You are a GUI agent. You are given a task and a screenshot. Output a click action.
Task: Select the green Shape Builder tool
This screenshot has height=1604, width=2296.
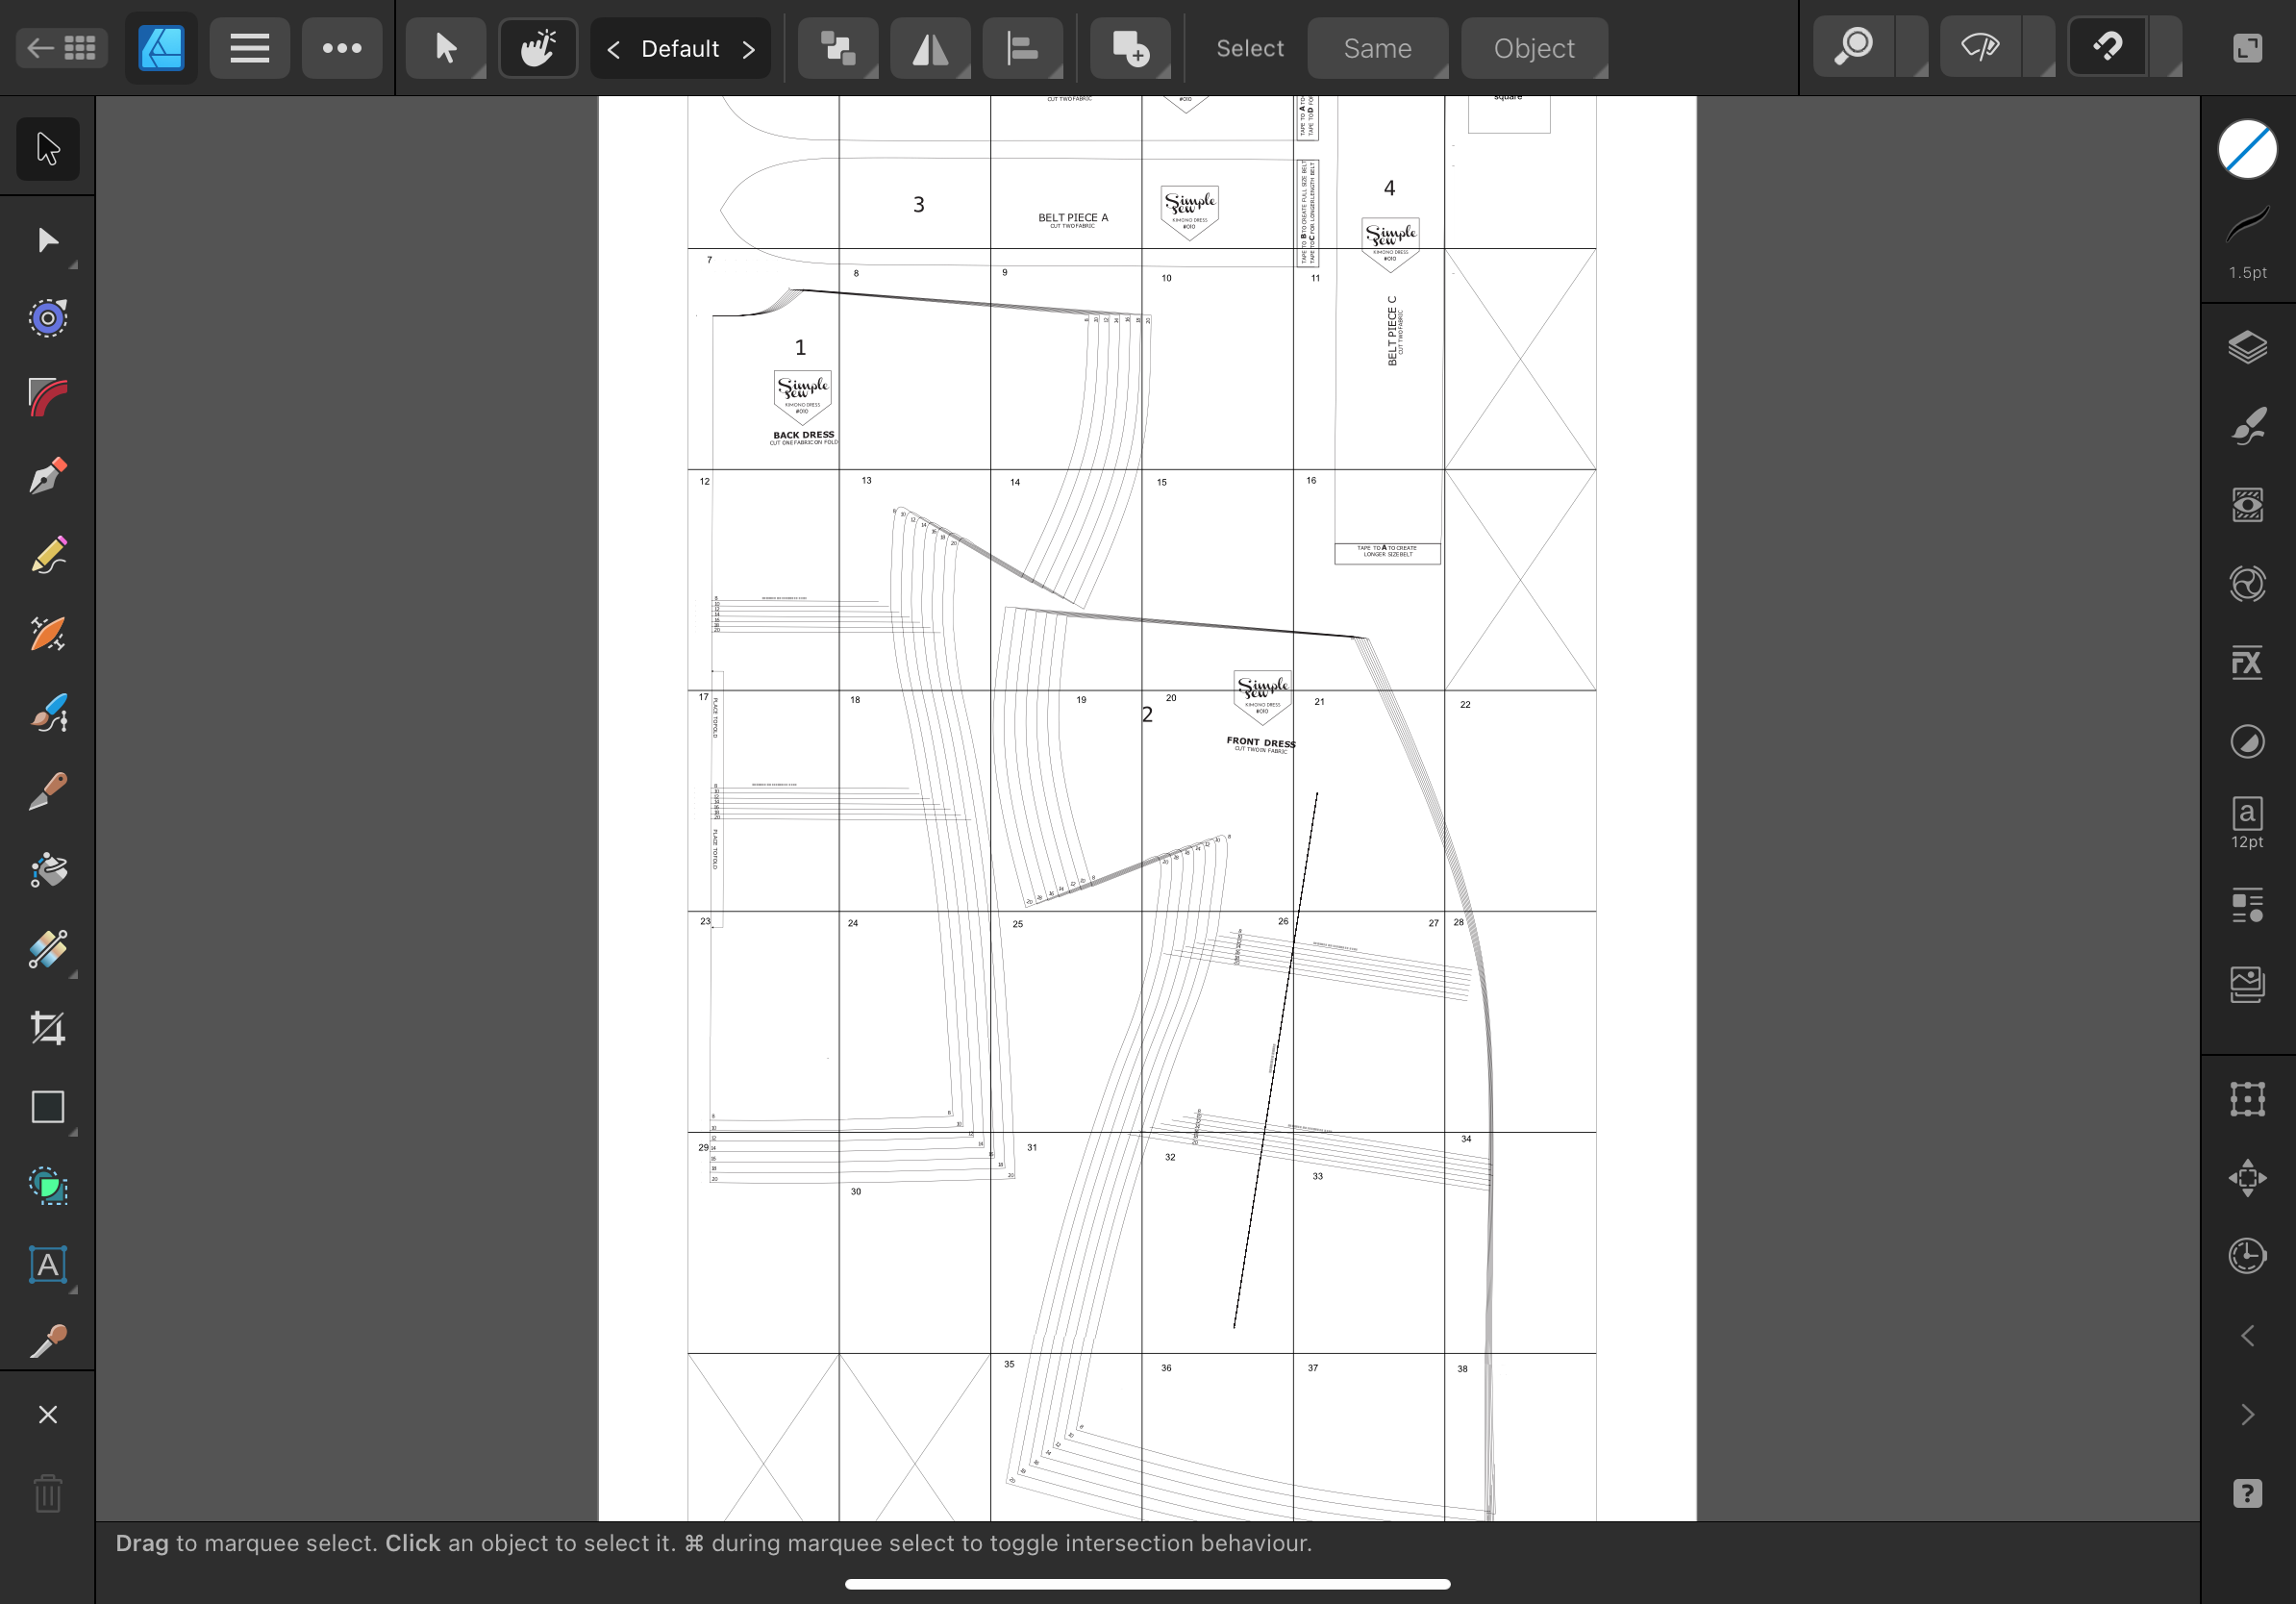47,1187
